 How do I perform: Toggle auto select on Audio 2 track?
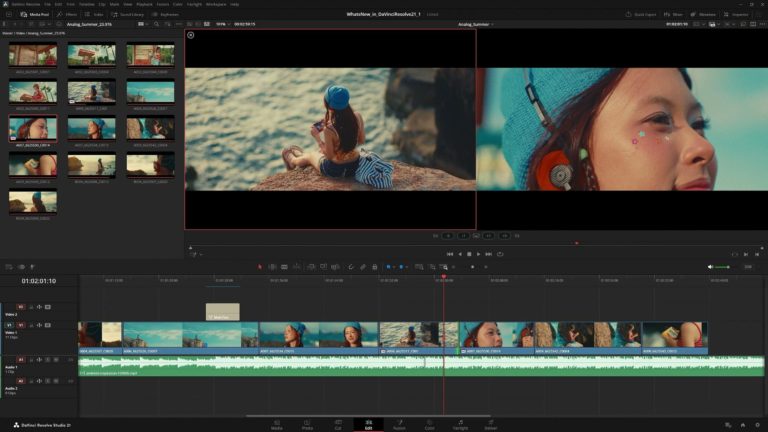click(x=39, y=381)
